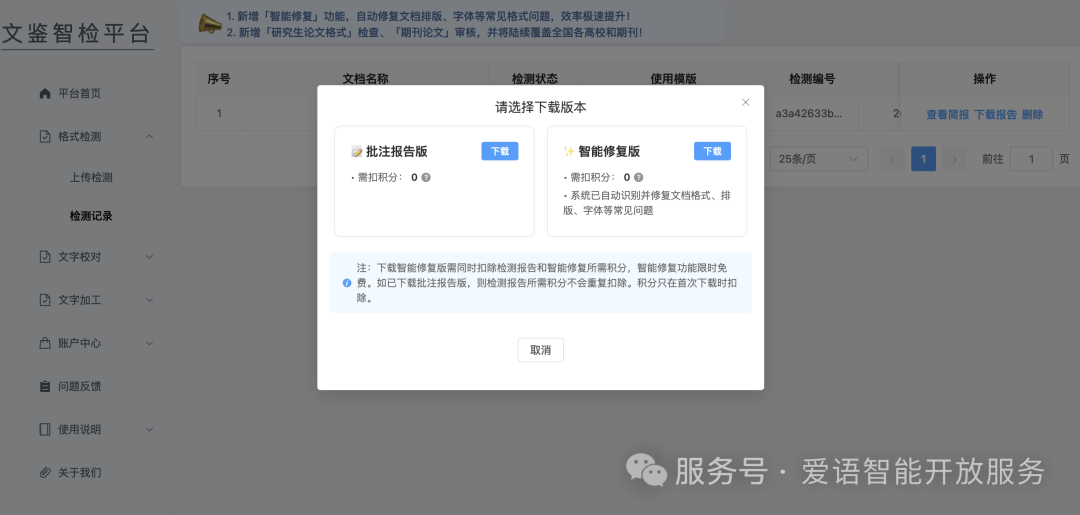Click help icon next to 批注报告版 points
This screenshot has width=1080, height=515.
click(x=426, y=177)
